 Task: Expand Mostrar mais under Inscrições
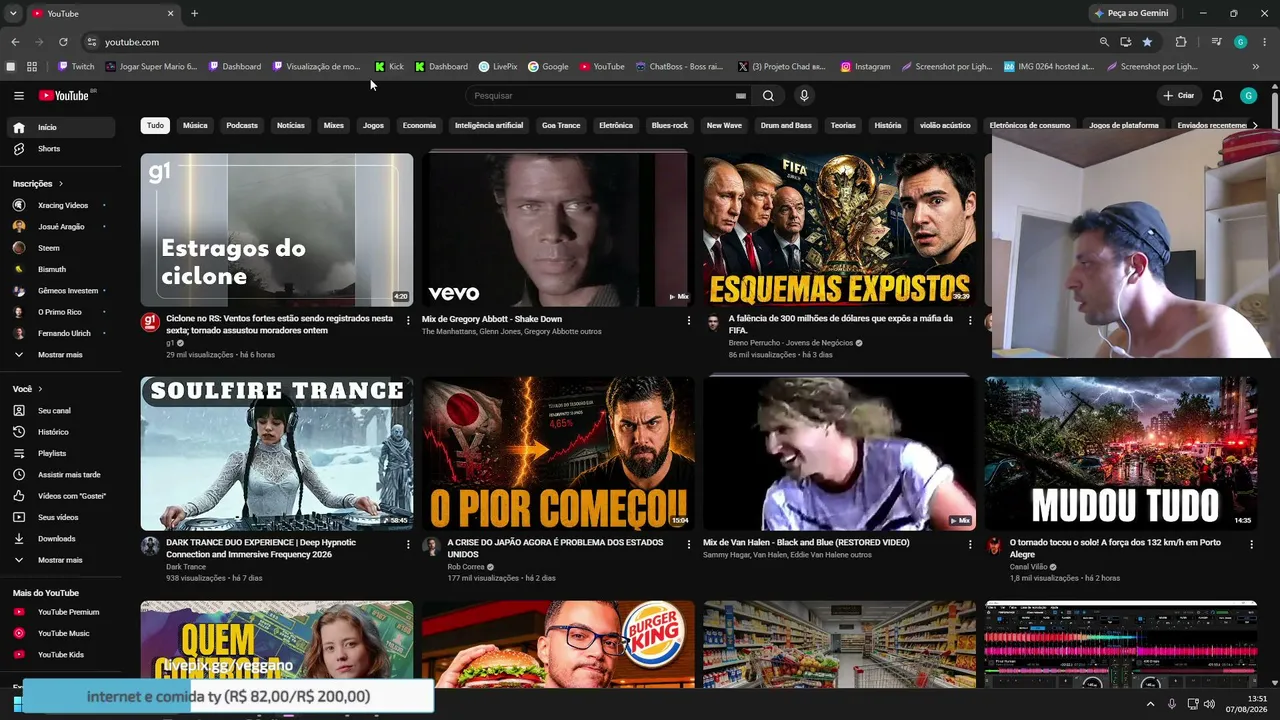[62, 355]
